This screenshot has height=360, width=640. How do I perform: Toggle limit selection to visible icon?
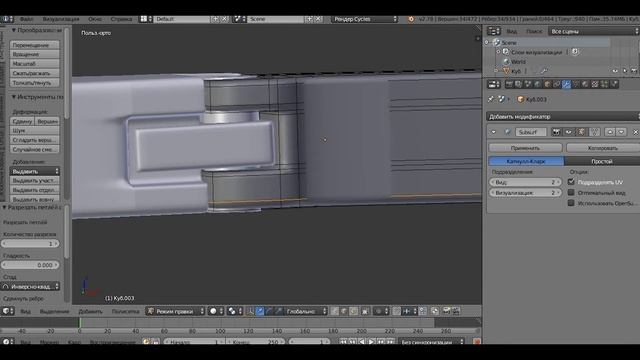(364, 311)
